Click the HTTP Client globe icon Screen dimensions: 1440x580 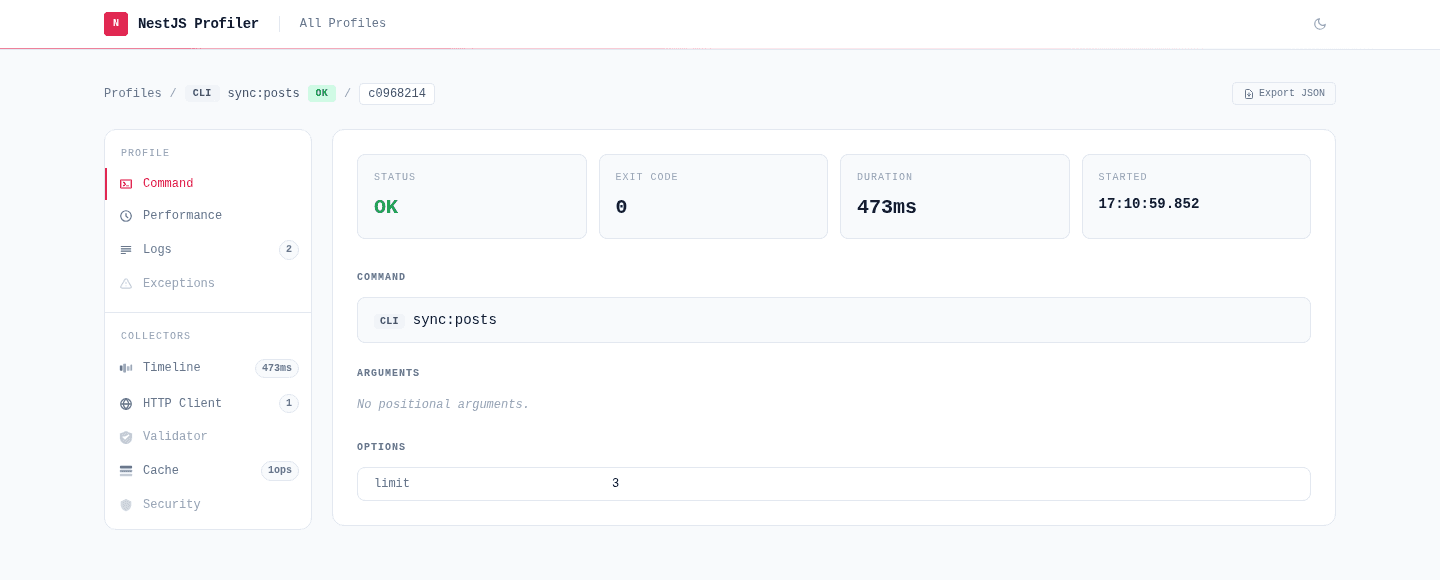[126, 404]
